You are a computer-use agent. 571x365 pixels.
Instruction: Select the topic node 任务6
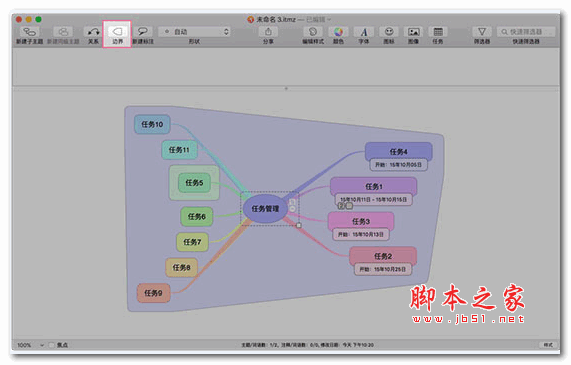pos(197,216)
